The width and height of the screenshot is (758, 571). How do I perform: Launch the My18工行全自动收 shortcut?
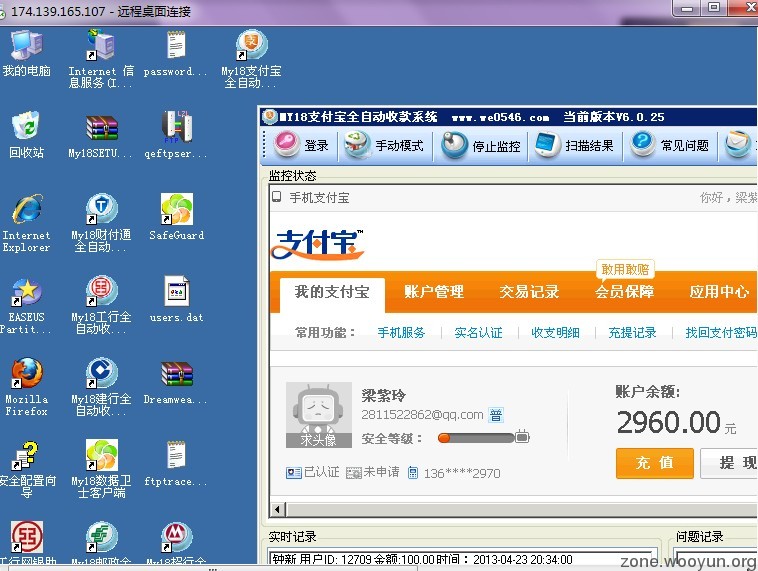(101, 306)
